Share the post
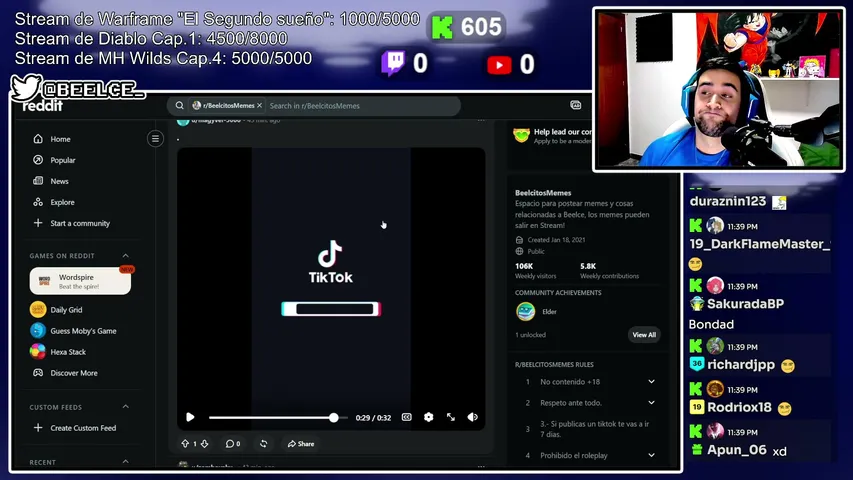This screenshot has height=480, width=853. point(301,444)
